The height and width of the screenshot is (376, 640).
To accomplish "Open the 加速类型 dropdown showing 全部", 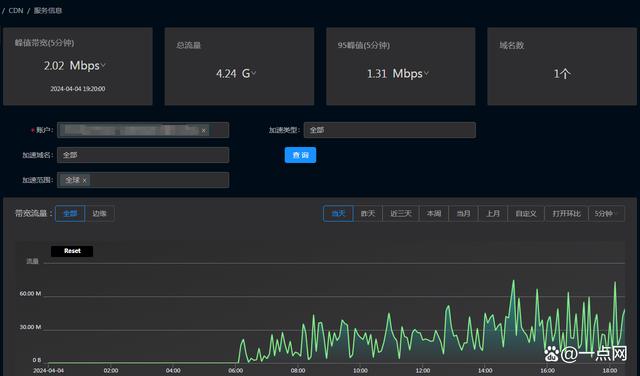I will pyautogui.click(x=390, y=130).
